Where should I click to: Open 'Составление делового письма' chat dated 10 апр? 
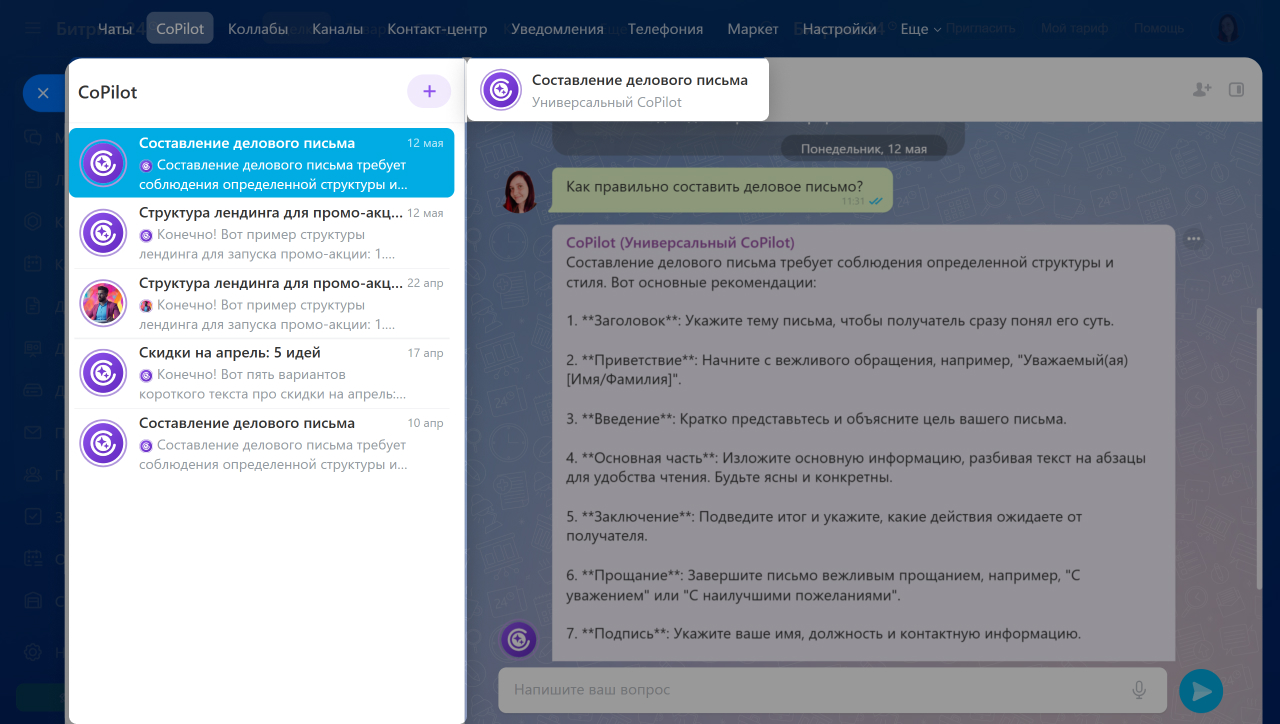pos(262,443)
